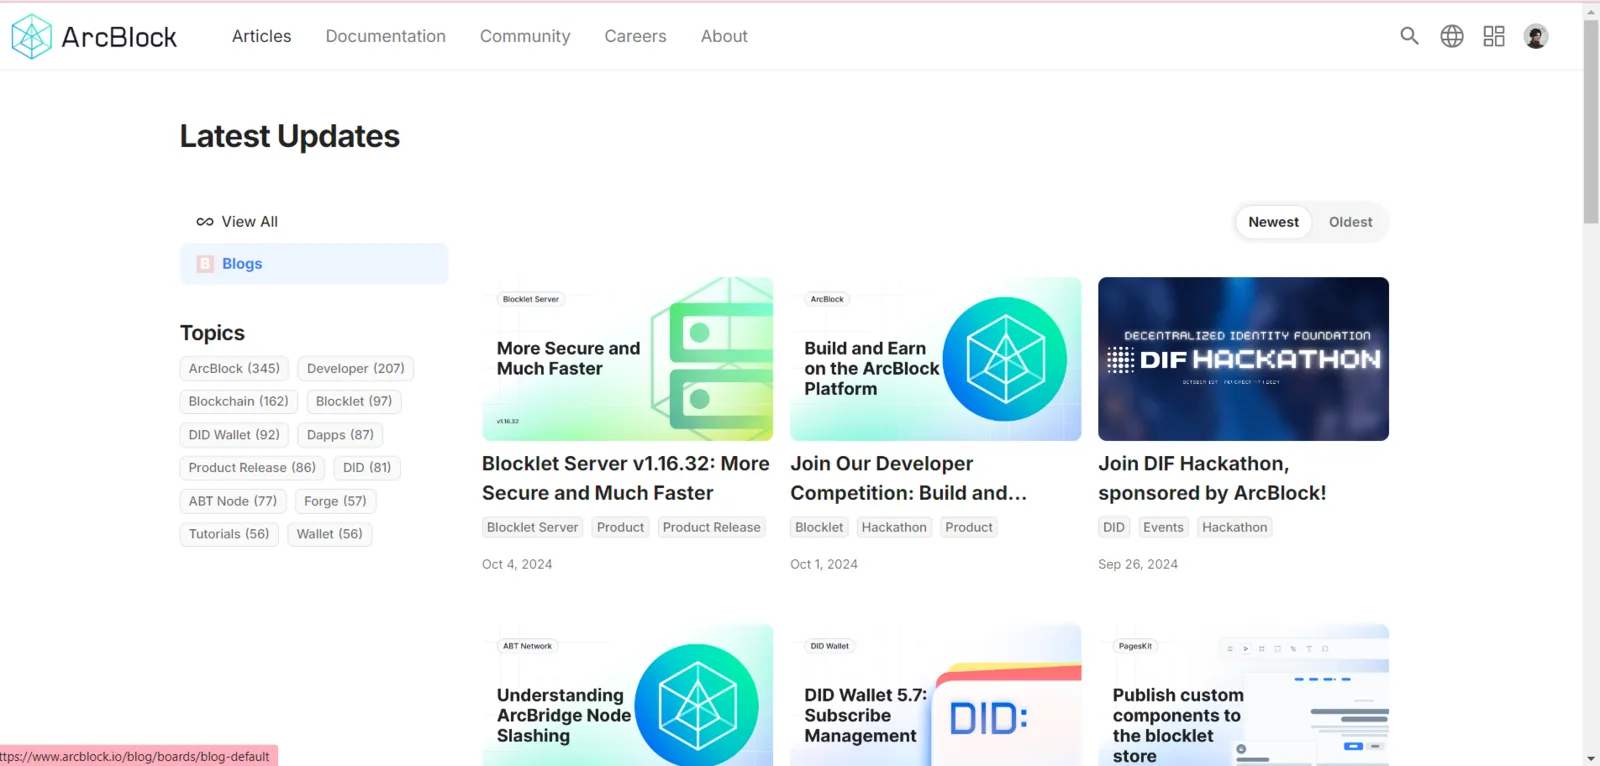
Task: Click Blocklet tag under Developer Competition article
Action: 819,527
